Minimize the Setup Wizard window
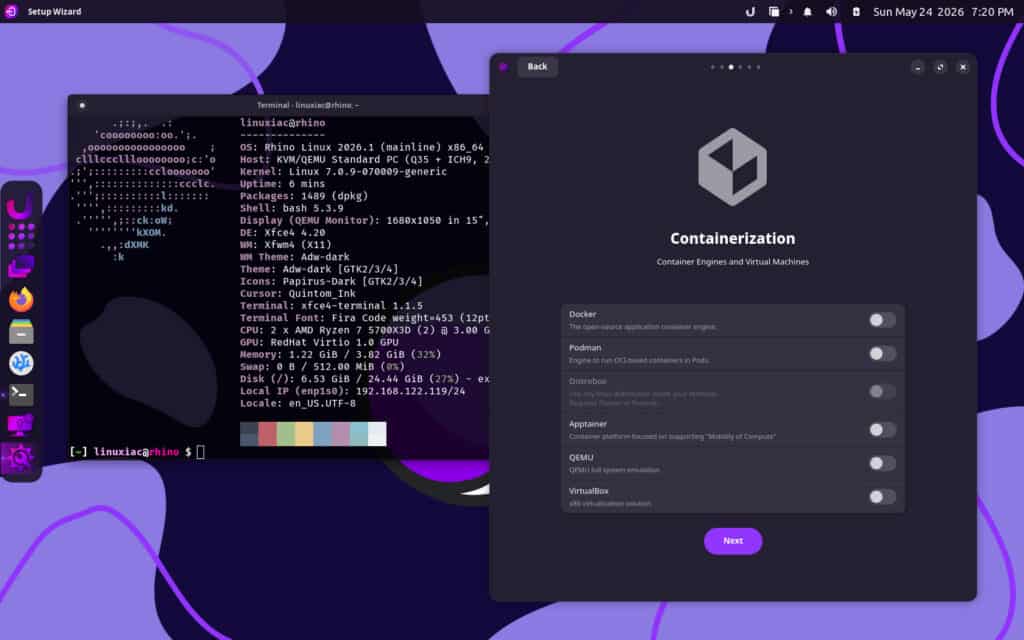This screenshot has width=1024, height=640. (x=918, y=67)
